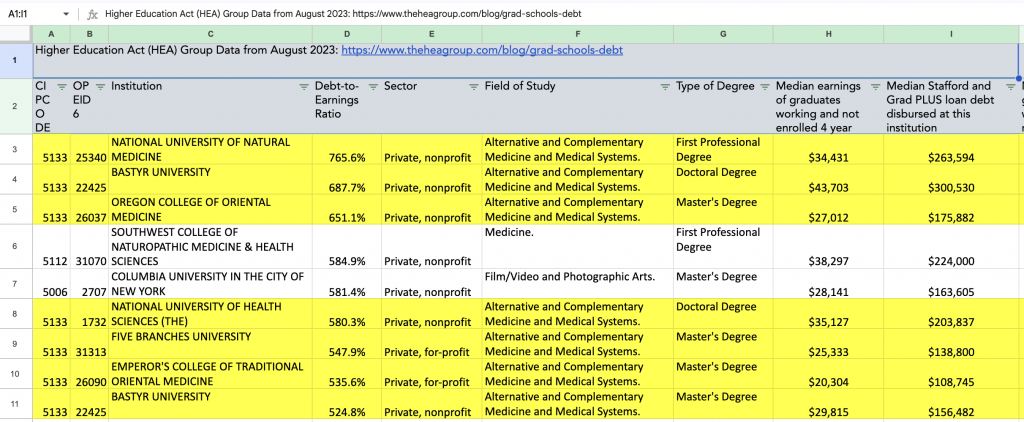The height and width of the screenshot is (422, 1024).
Task: Open the Sector column filter icon
Action: pyautogui.click(x=473, y=87)
